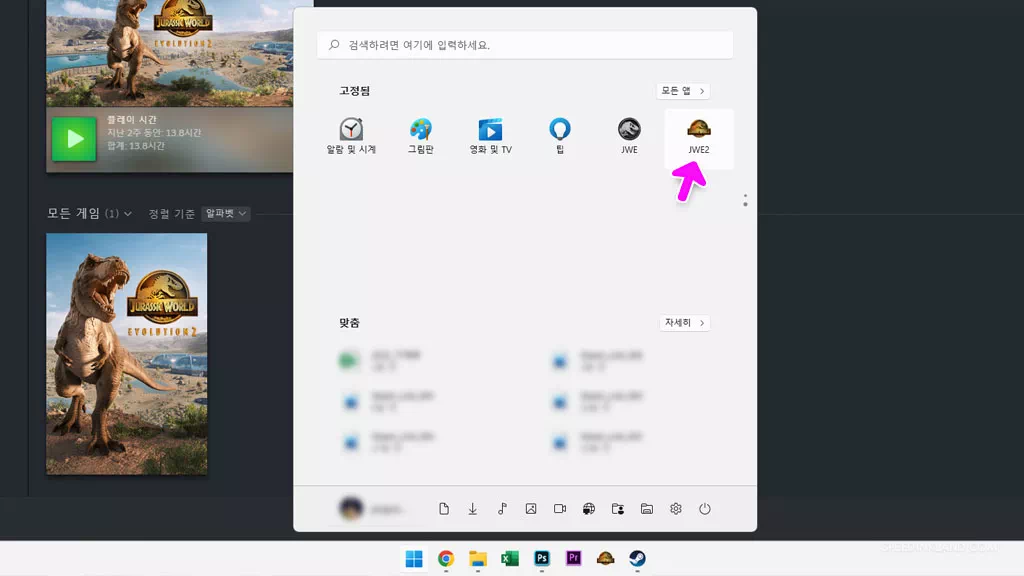This screenshot has width=1024, height=576.
Task: Open the 알파벳 sort dropdown in Steam
Action: pos(225,214)
